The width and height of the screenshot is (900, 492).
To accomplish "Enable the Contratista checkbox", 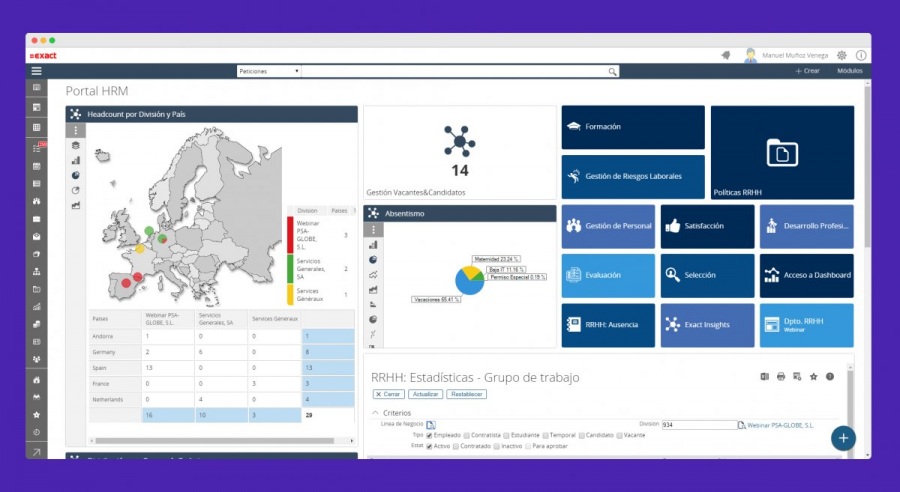I will (467, 436).
